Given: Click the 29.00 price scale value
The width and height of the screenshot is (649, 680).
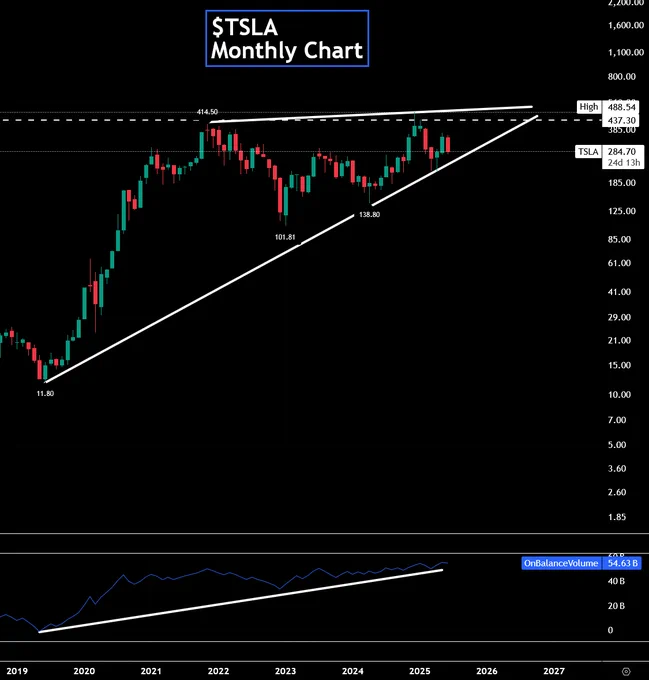Looking at the screenshot, I should point(619,317).
